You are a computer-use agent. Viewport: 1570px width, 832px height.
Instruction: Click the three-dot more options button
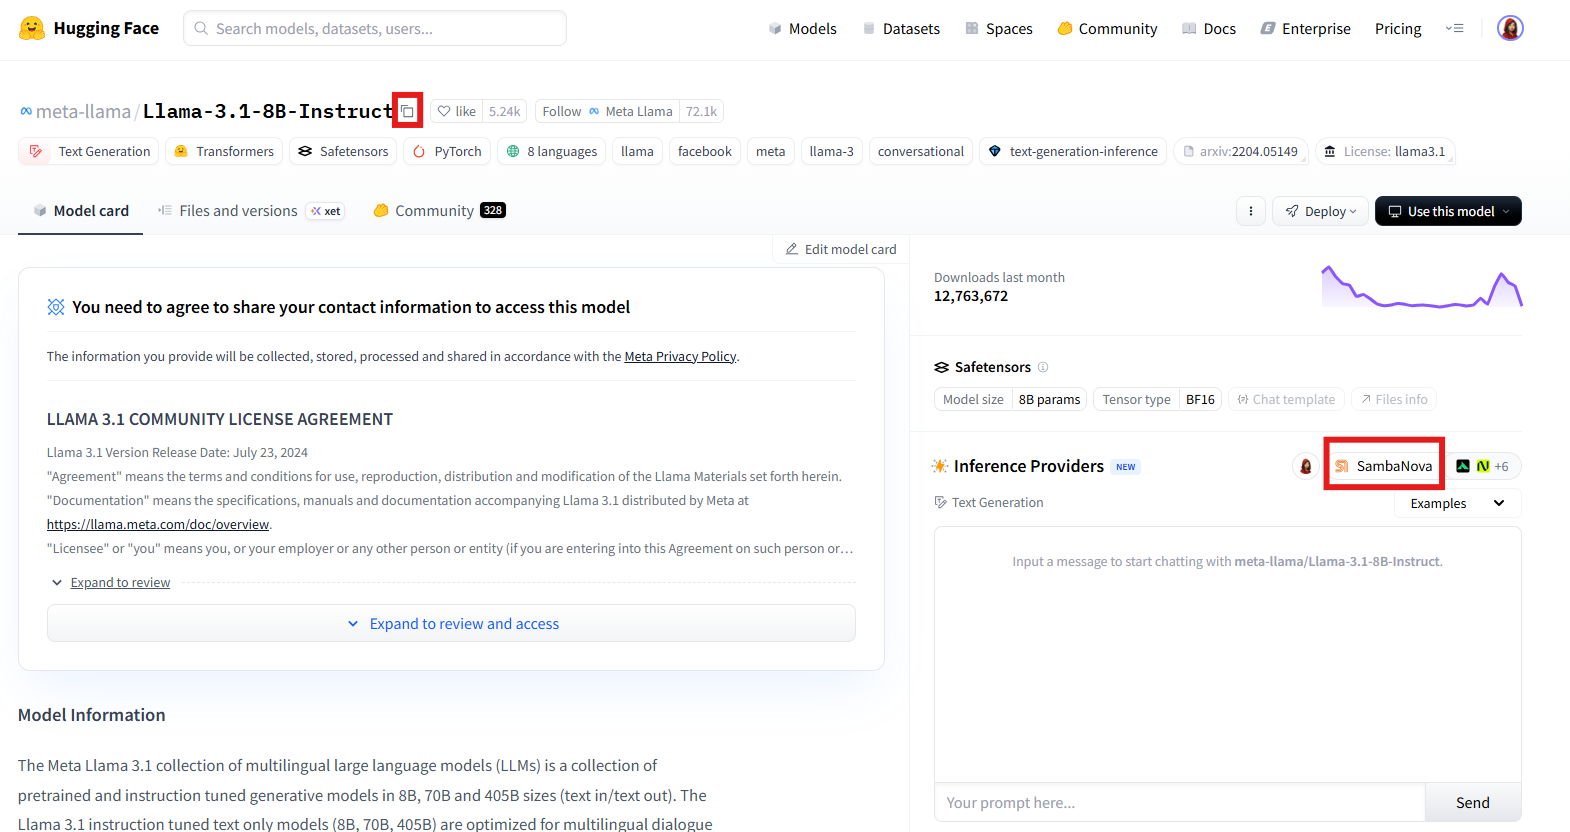coord(1250,211)
